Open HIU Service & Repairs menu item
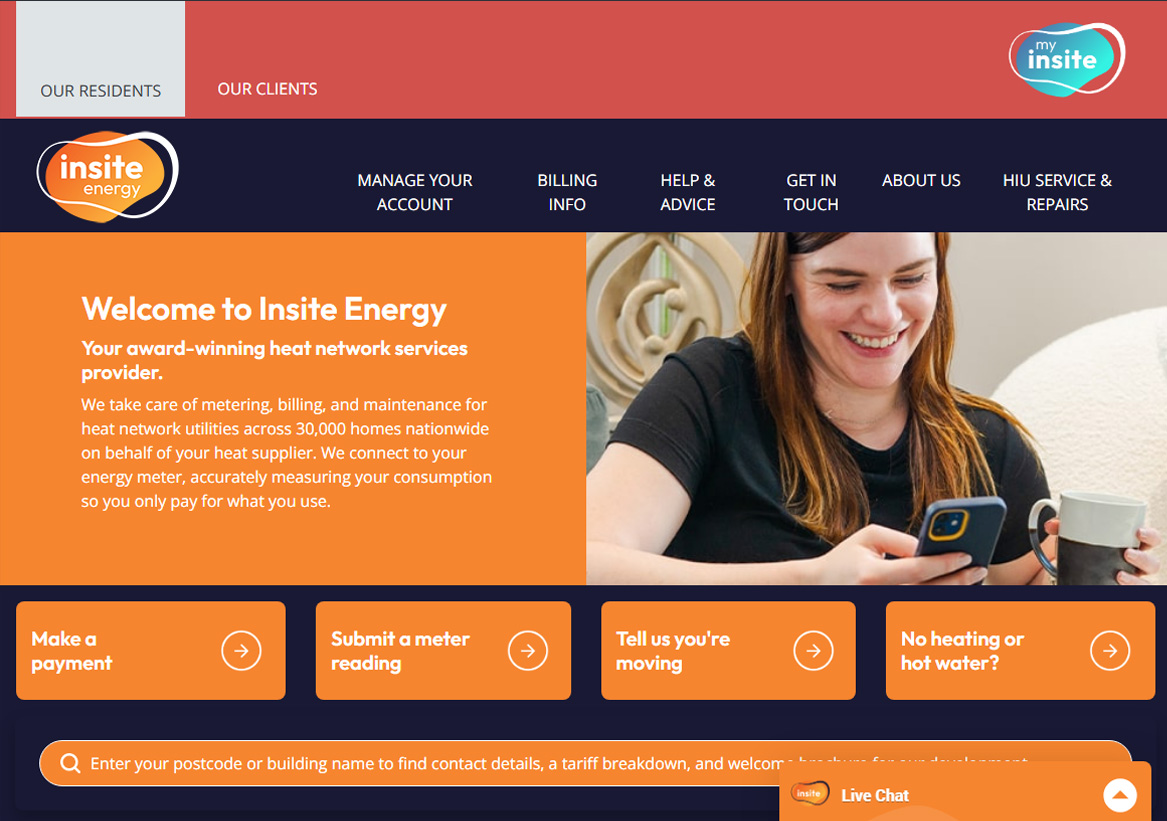 pyautogui.click(x=1057, y=192)
